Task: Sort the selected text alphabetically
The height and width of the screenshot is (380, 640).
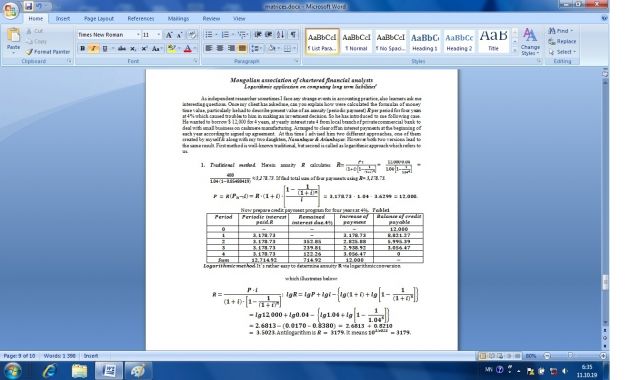Action: [280, 35]
